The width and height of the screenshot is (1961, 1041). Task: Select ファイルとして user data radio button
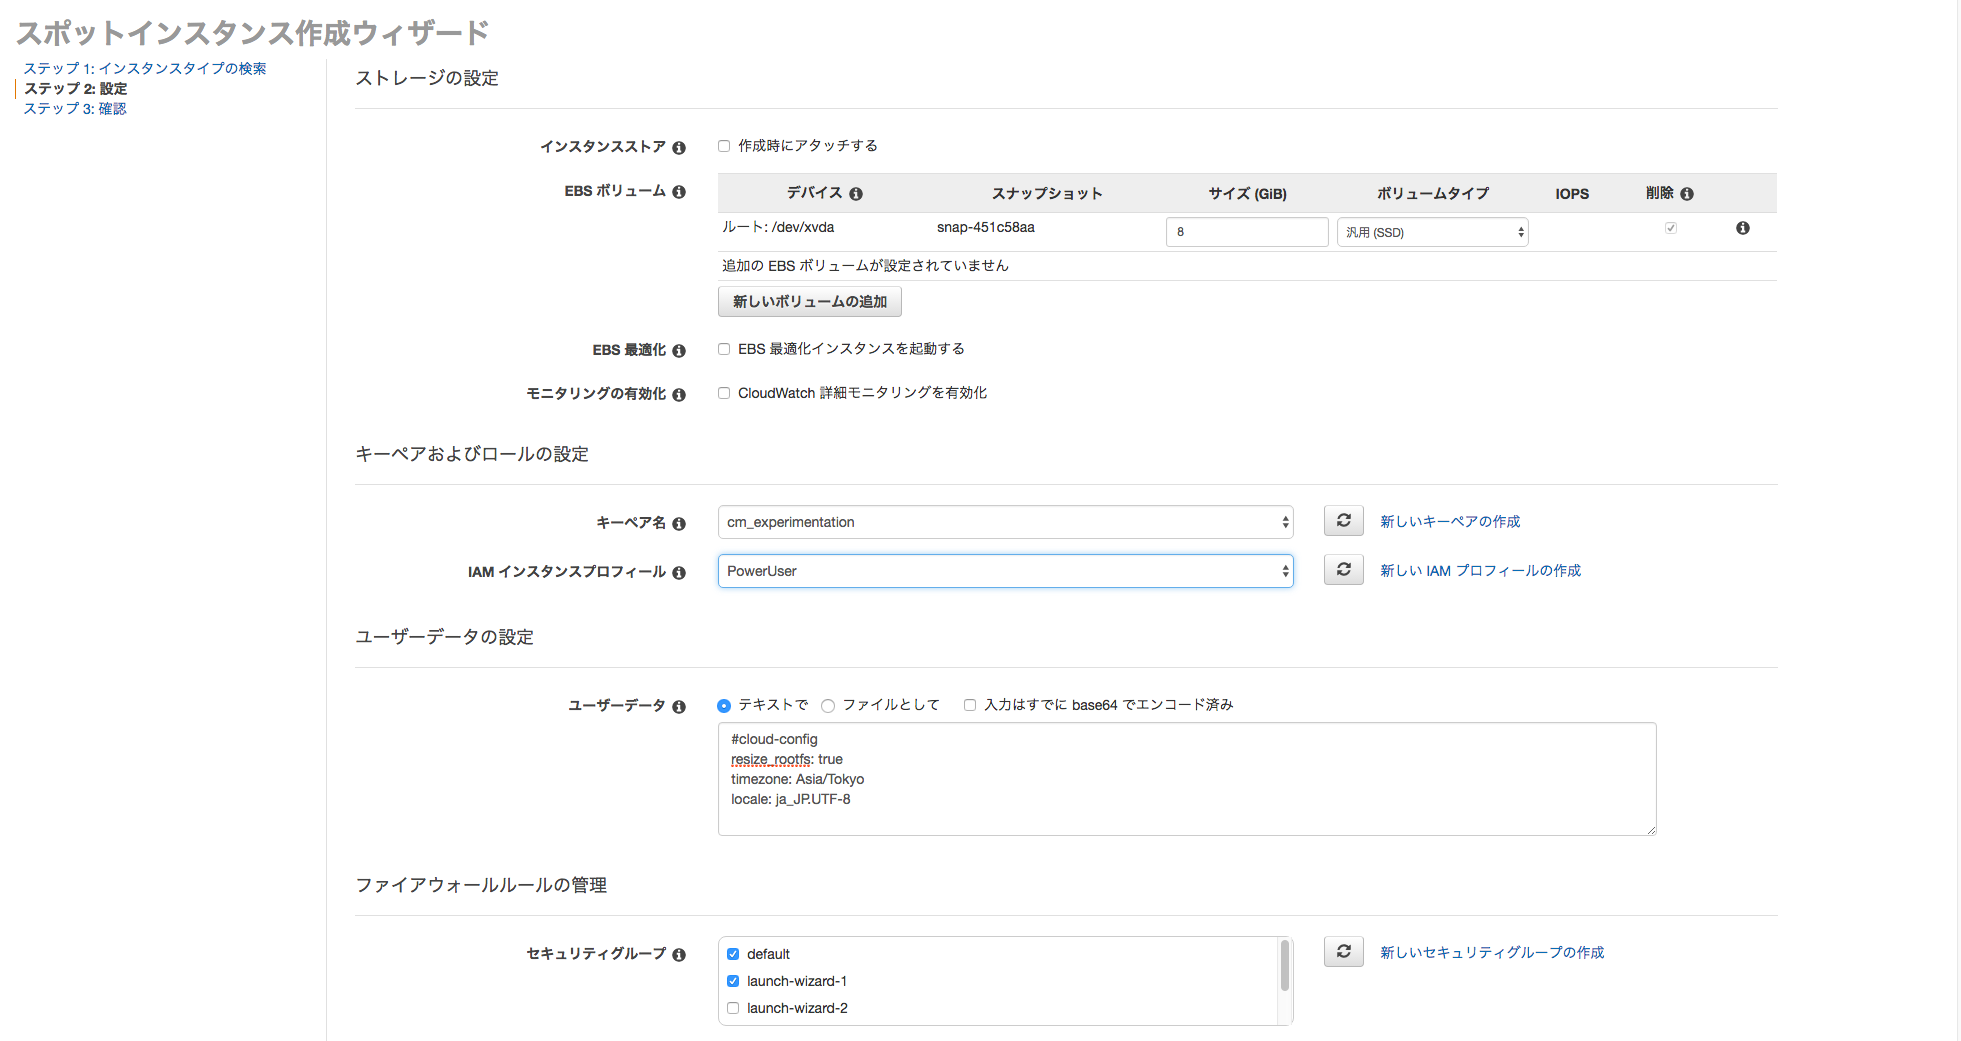pos(828,706)
